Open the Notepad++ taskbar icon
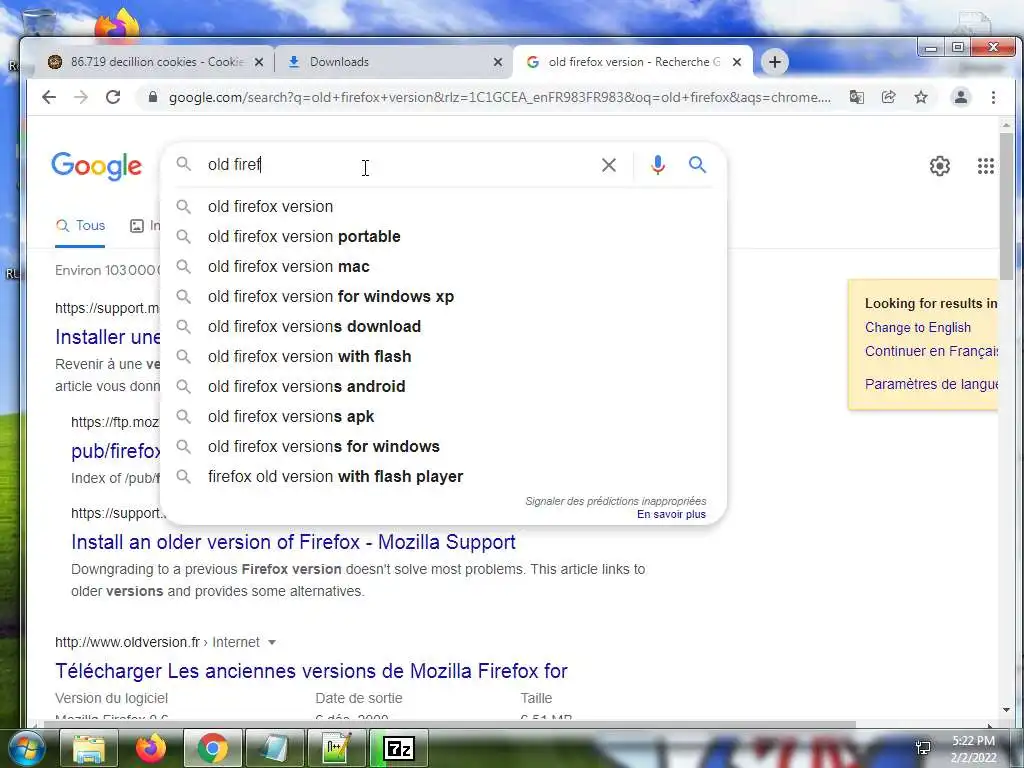Screen dimensions: 1024x768 coord(337,749)
